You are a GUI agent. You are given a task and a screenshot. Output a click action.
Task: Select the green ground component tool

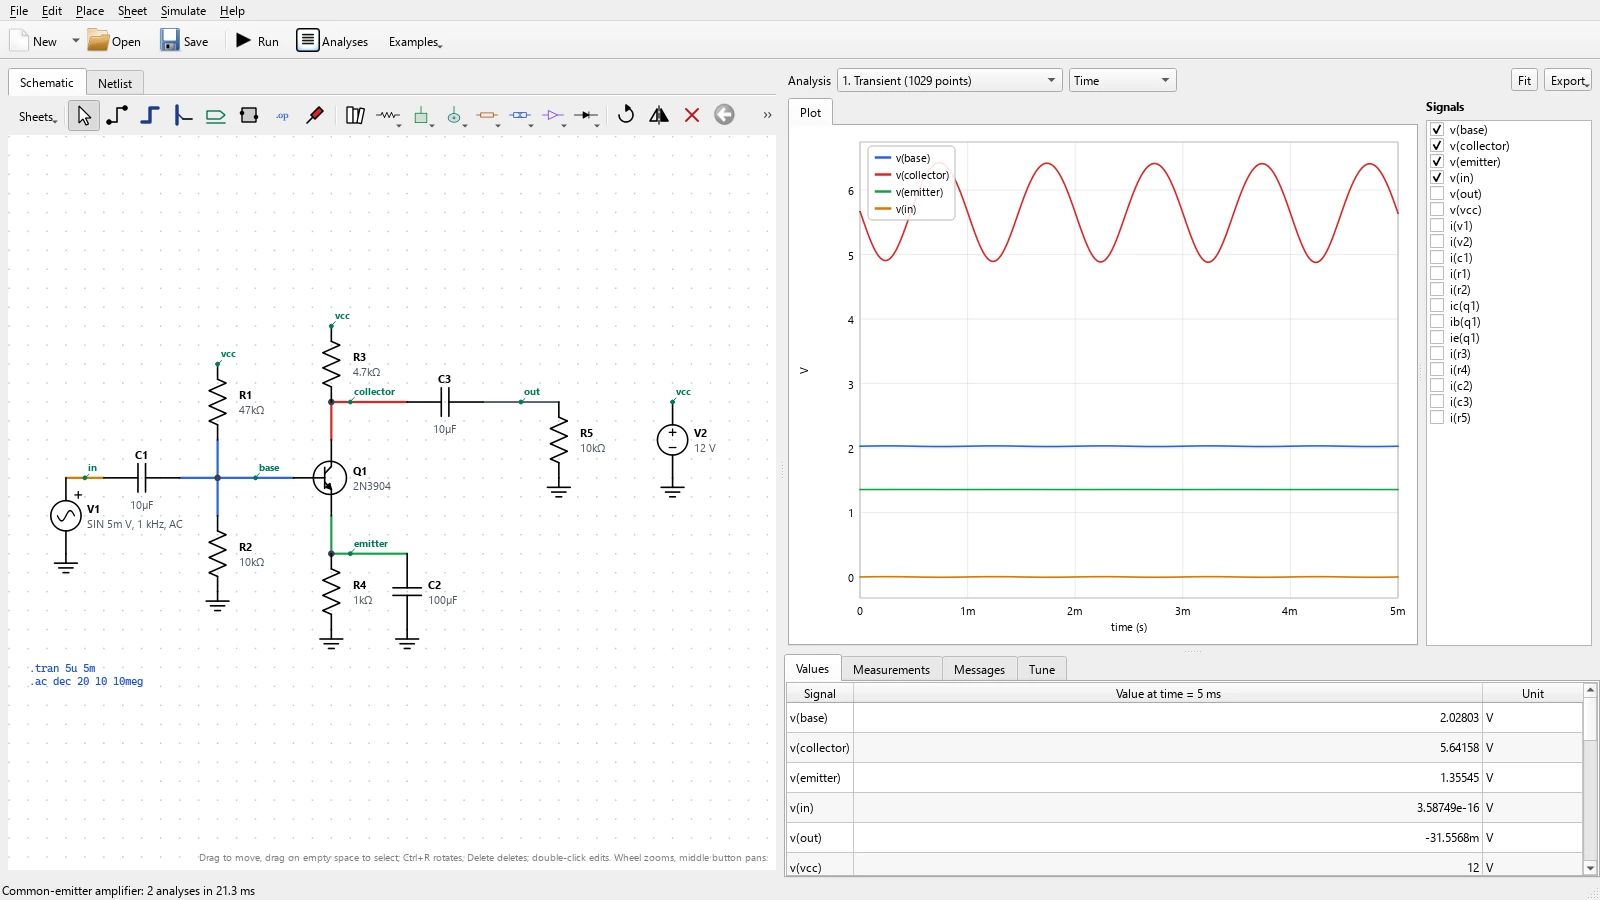[x=422, y=116]
